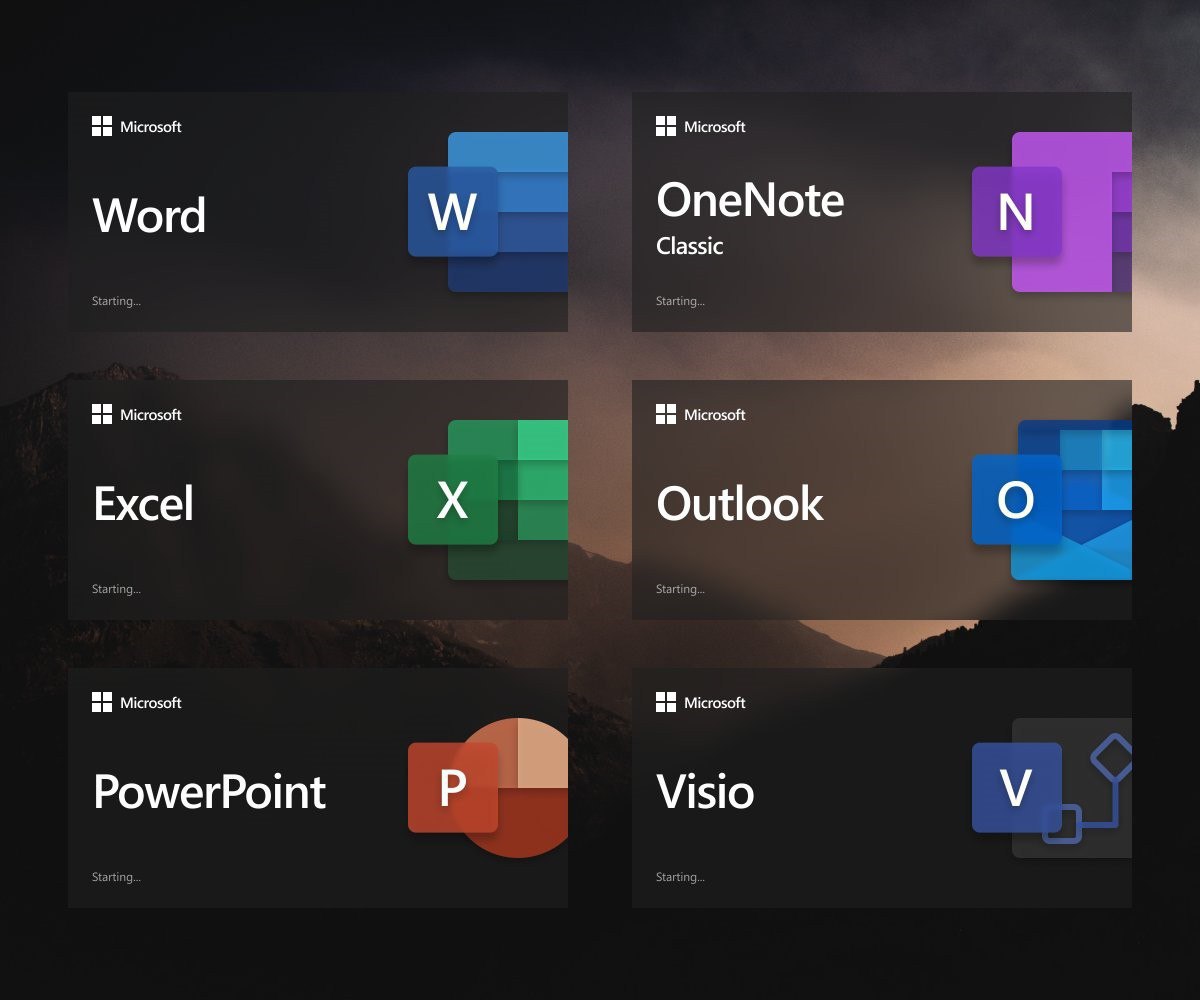Click "Microsoft" wordmark on Word splash
The image size is (1200, 1000).
(x=151, y=127)
